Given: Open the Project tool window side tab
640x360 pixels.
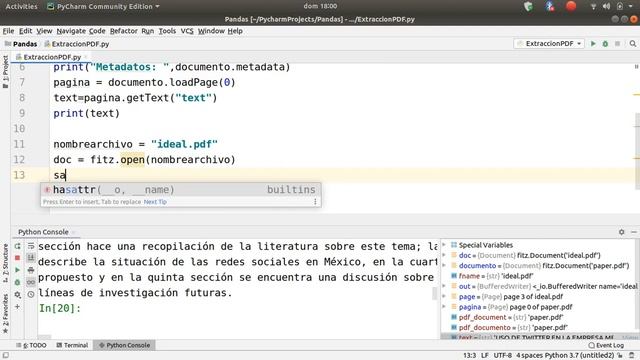Looking at the screenshot, I should 5,71.
